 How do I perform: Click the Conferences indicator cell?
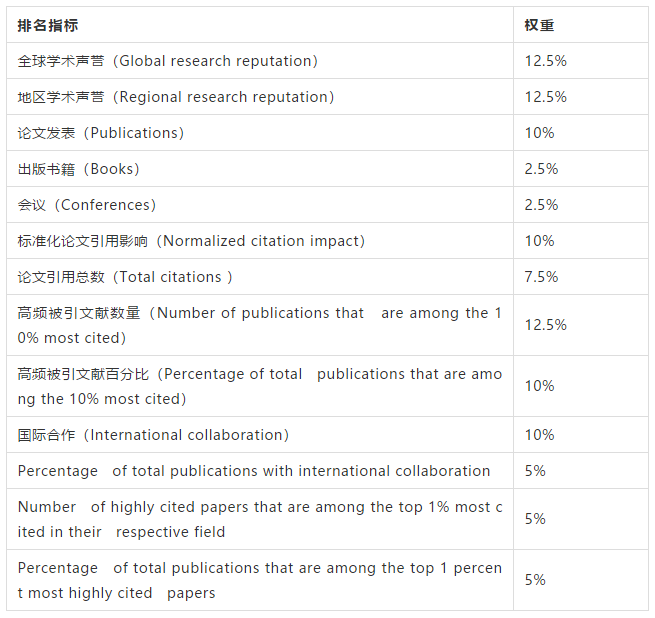(260, 204)
